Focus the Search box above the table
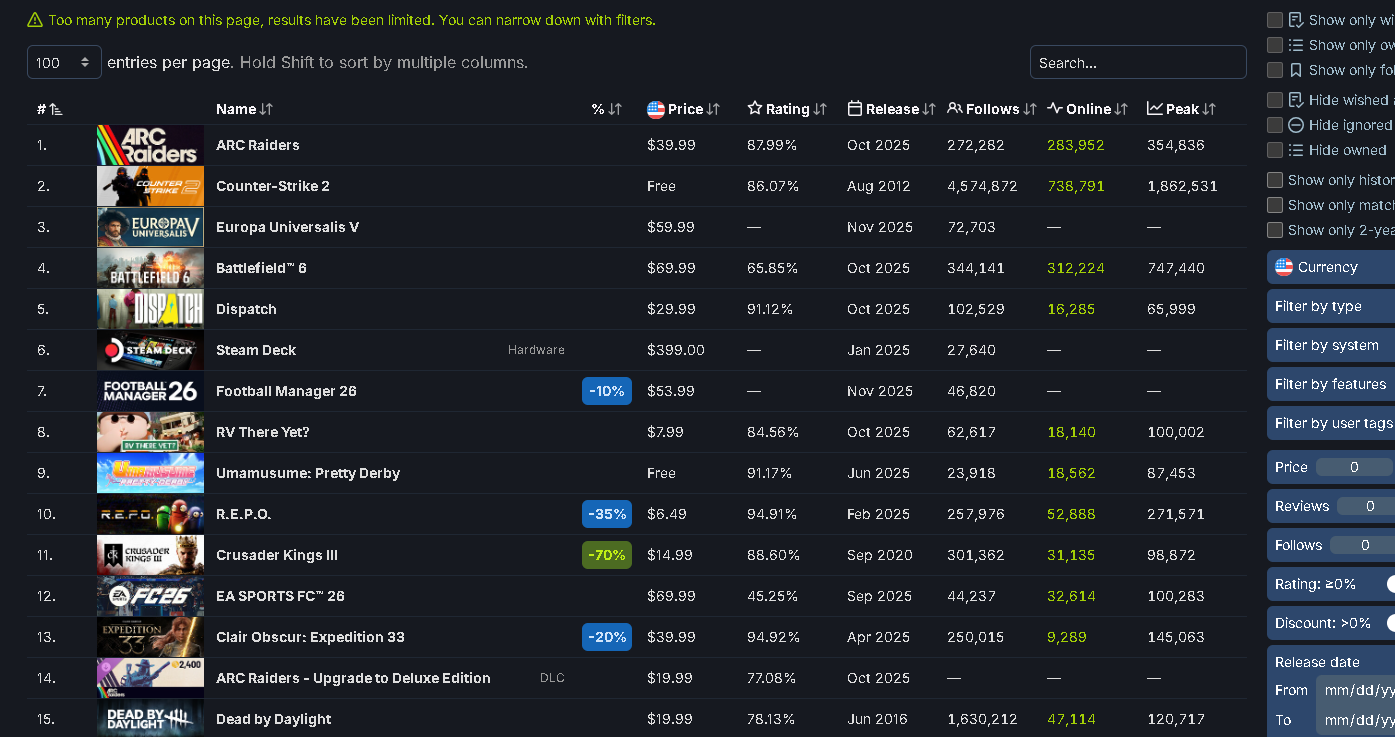The width and height of the screenshot is (1395, 737). tap(1138, 62)
